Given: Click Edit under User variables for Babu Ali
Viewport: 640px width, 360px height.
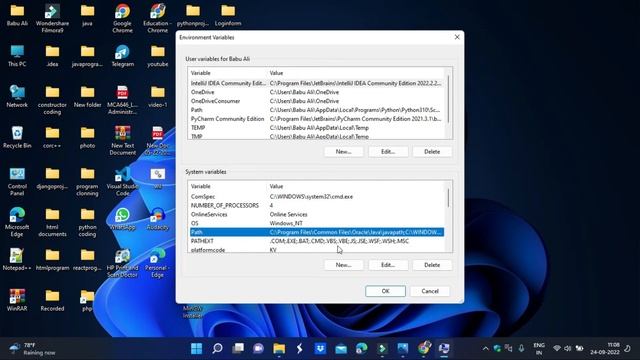Looking at the screenshot, I should [x=388, y=151].
